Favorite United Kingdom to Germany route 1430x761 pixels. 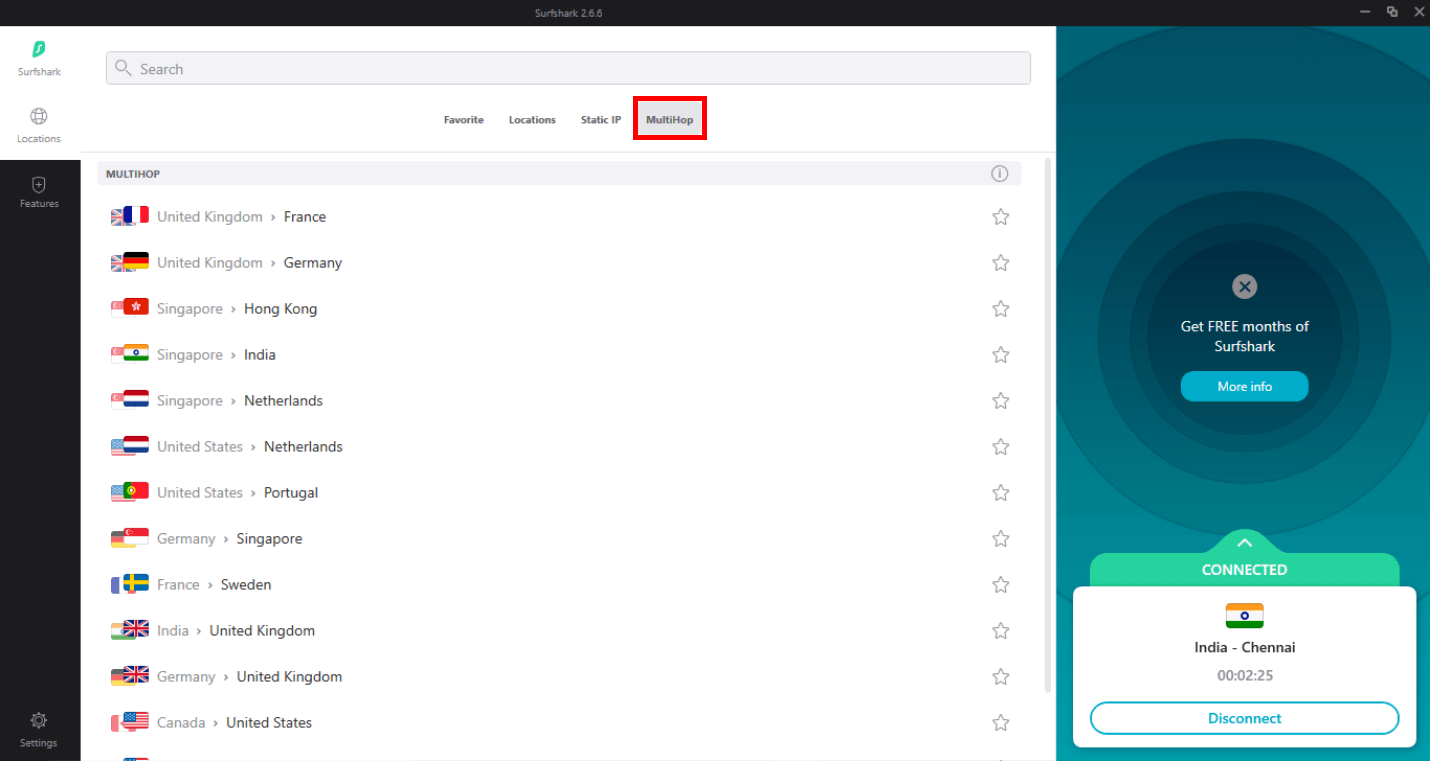click(1000, 263)
